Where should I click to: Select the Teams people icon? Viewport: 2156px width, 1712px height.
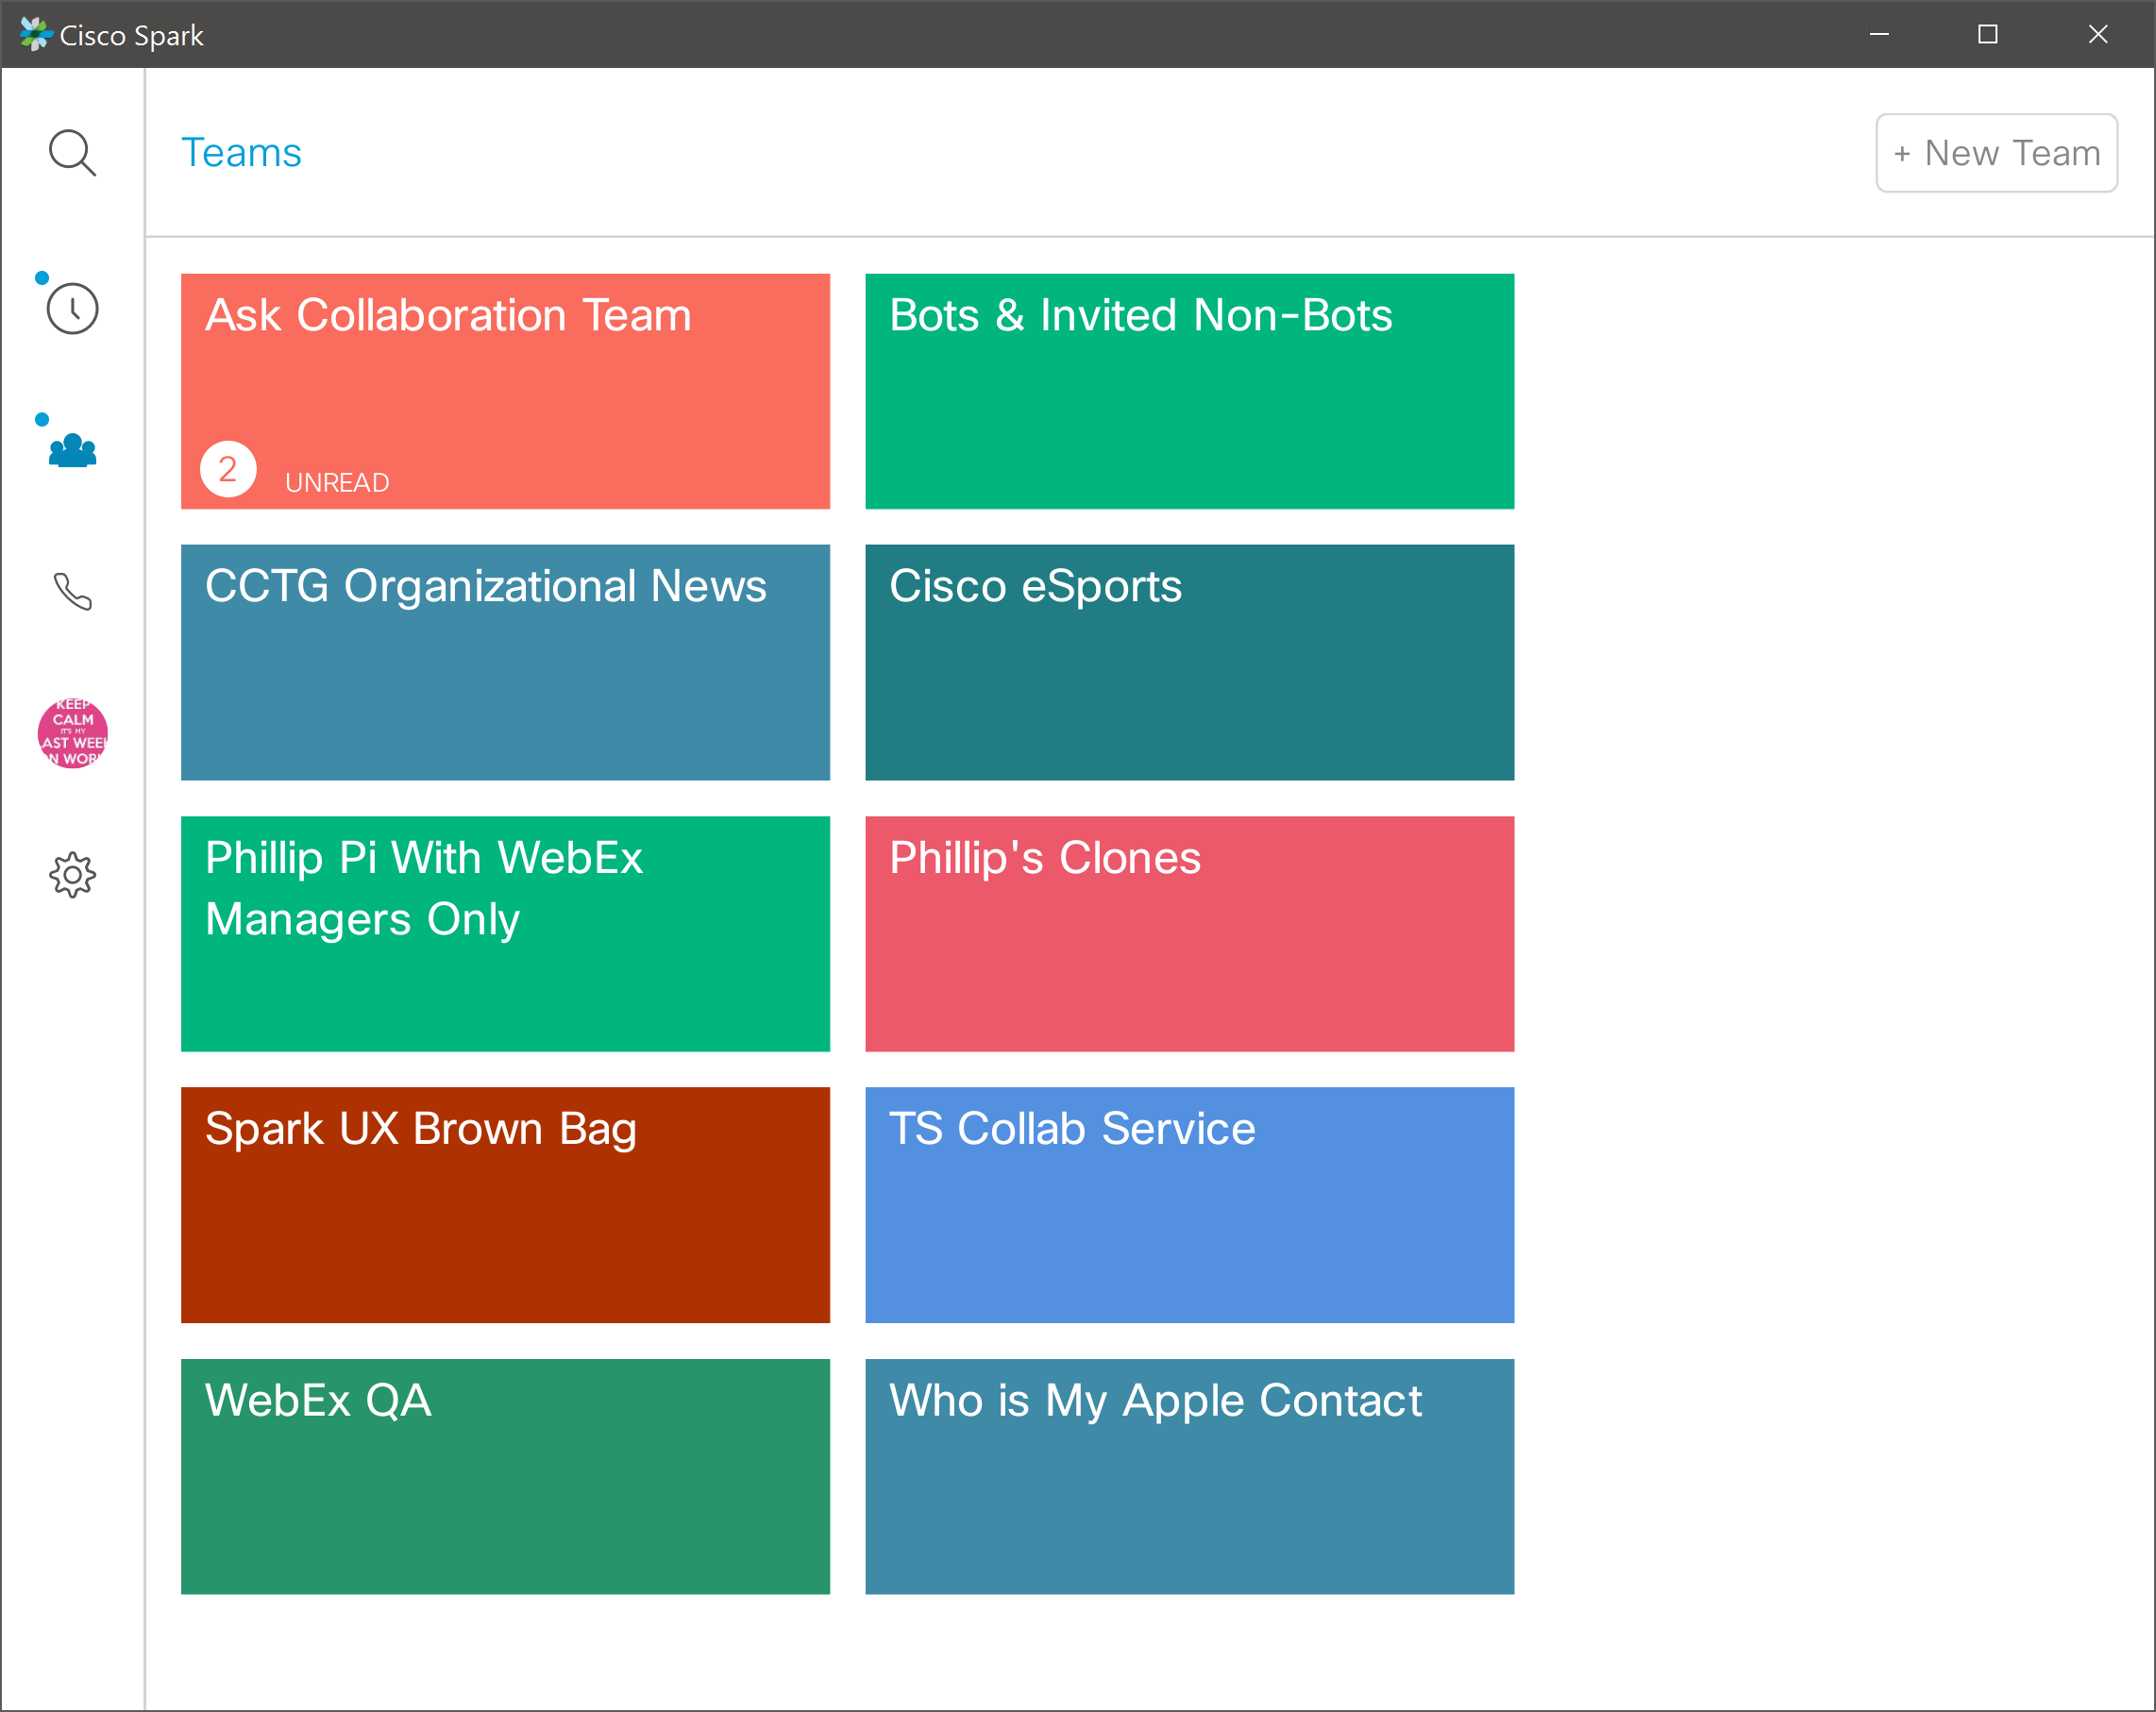(x=72, y=450)
